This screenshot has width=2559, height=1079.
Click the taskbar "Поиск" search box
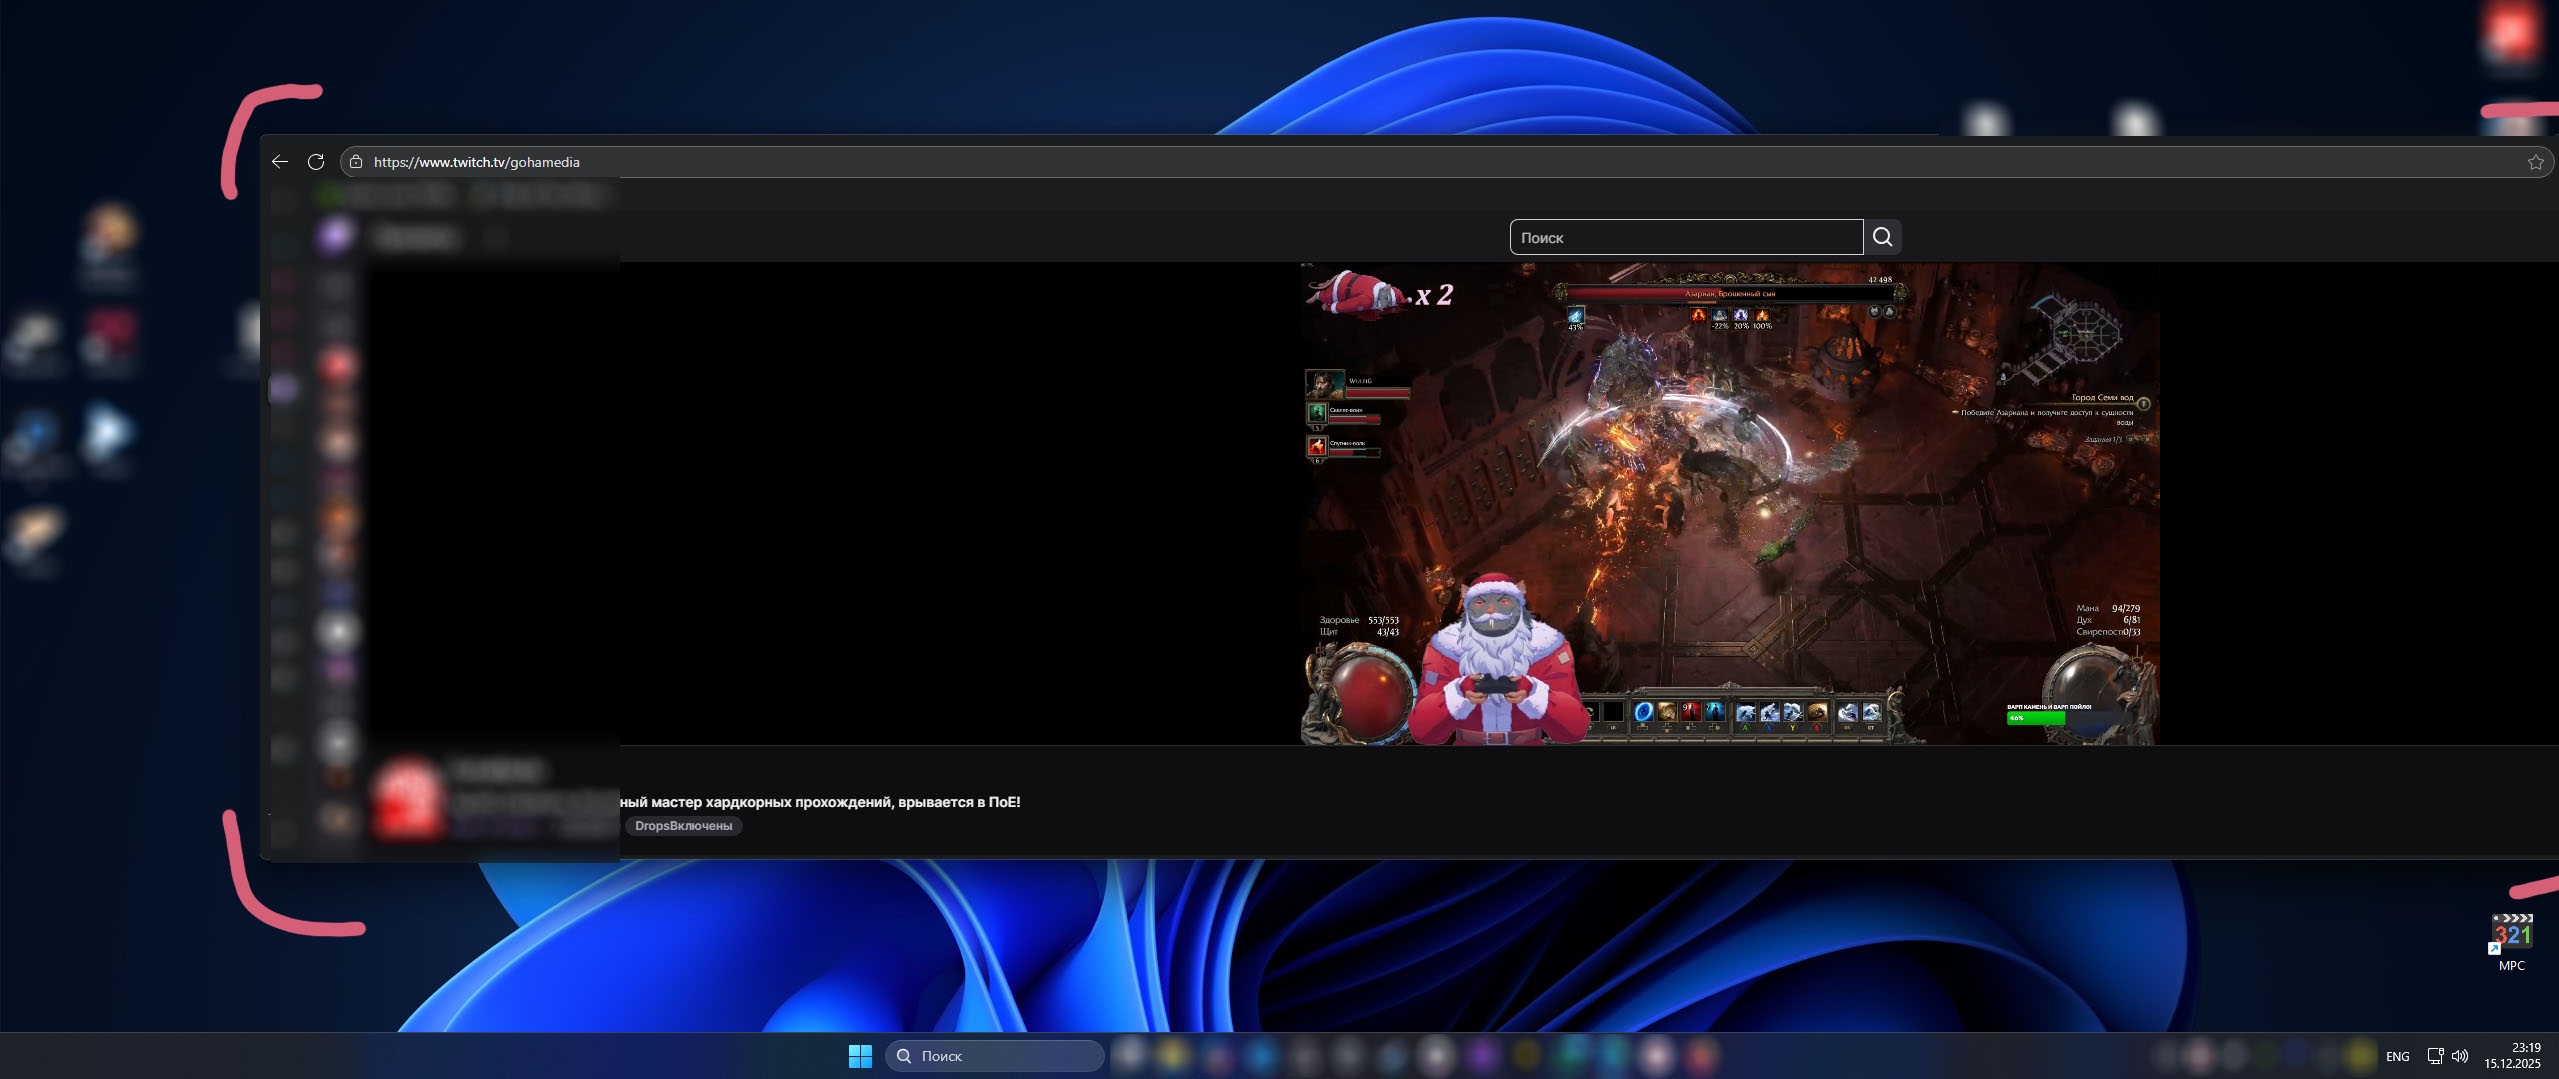[x=994, y=1056]
